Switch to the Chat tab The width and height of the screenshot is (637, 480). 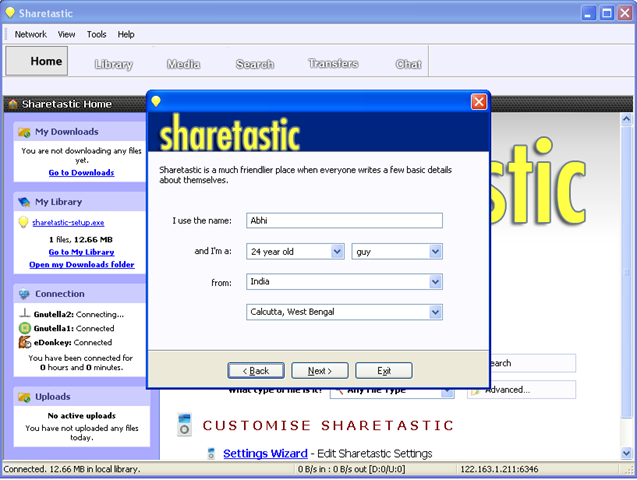408,64
